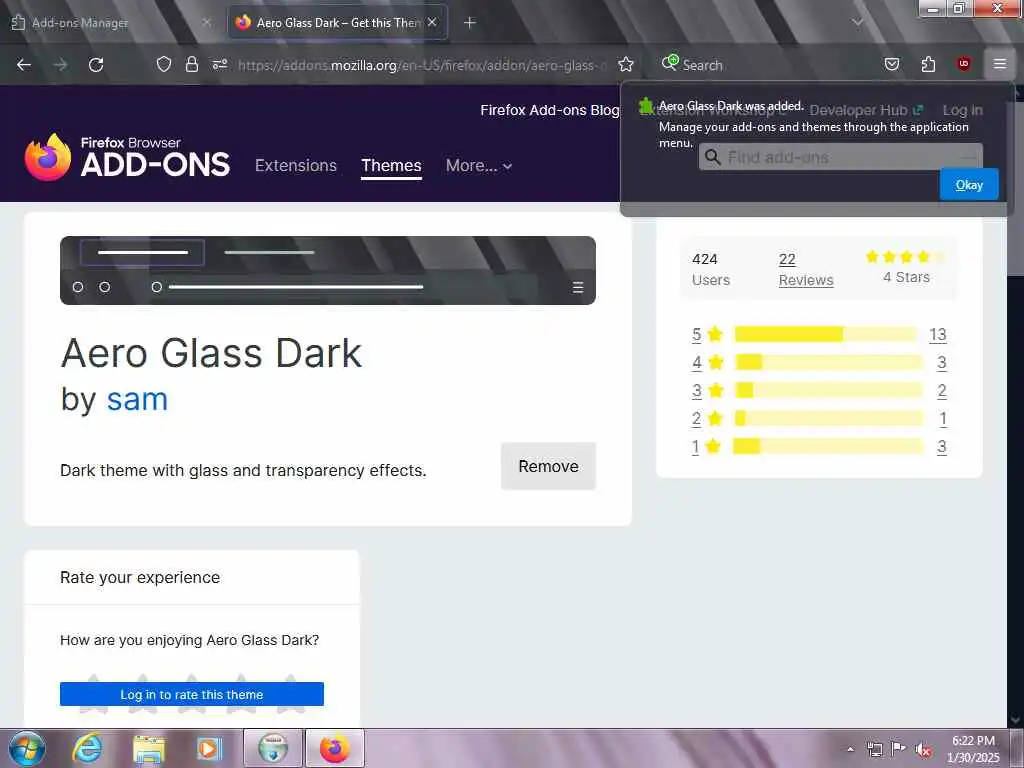1024x768 pixels.
Task: Click the 5-star rating bar
Action: tap(825, 334)
